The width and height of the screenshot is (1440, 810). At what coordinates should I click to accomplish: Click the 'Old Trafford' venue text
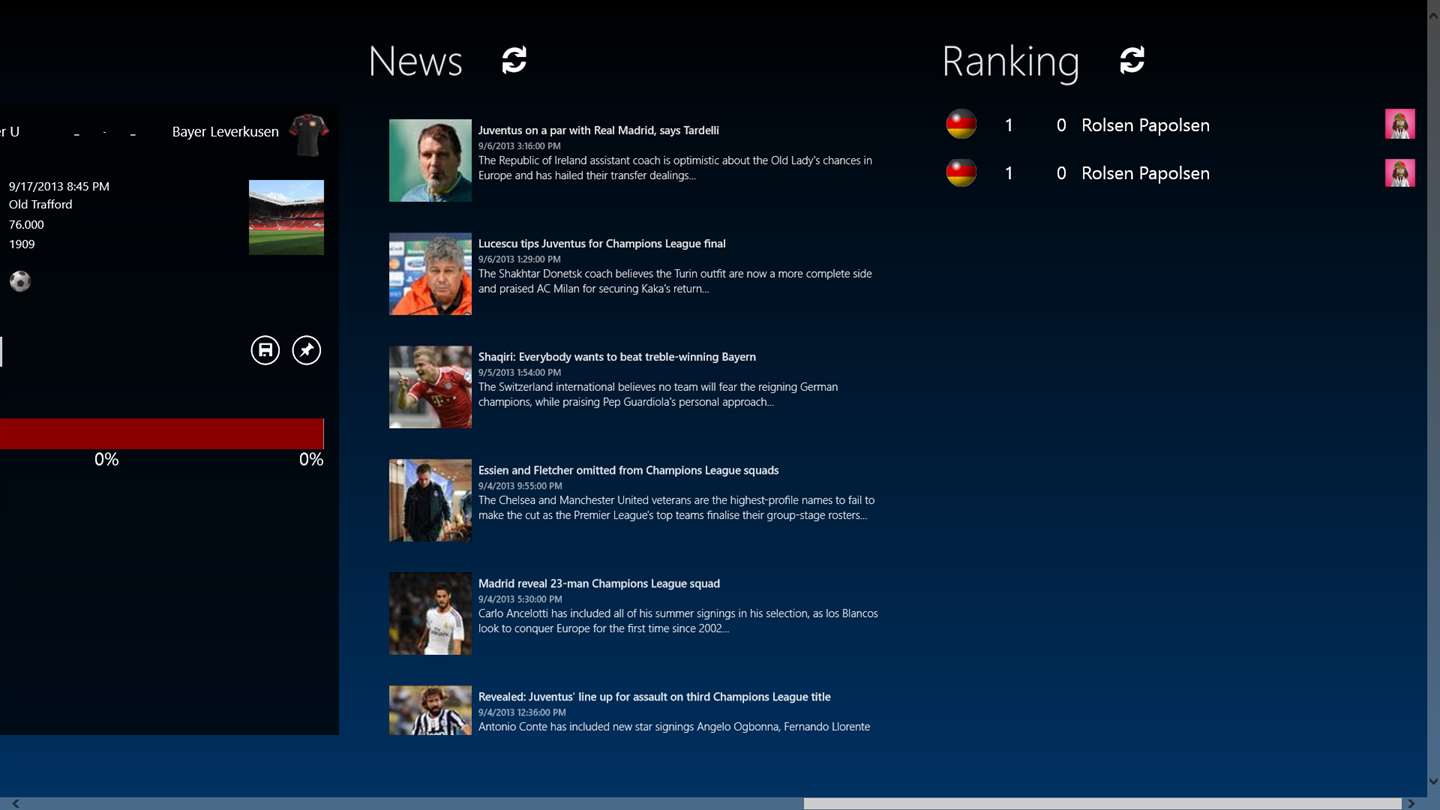tap(40, 204)
